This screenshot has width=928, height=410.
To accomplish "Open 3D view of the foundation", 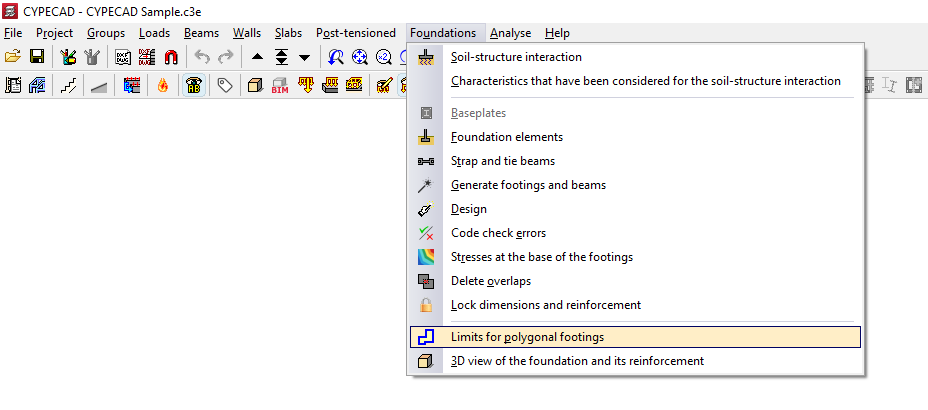I will [577, 361].
